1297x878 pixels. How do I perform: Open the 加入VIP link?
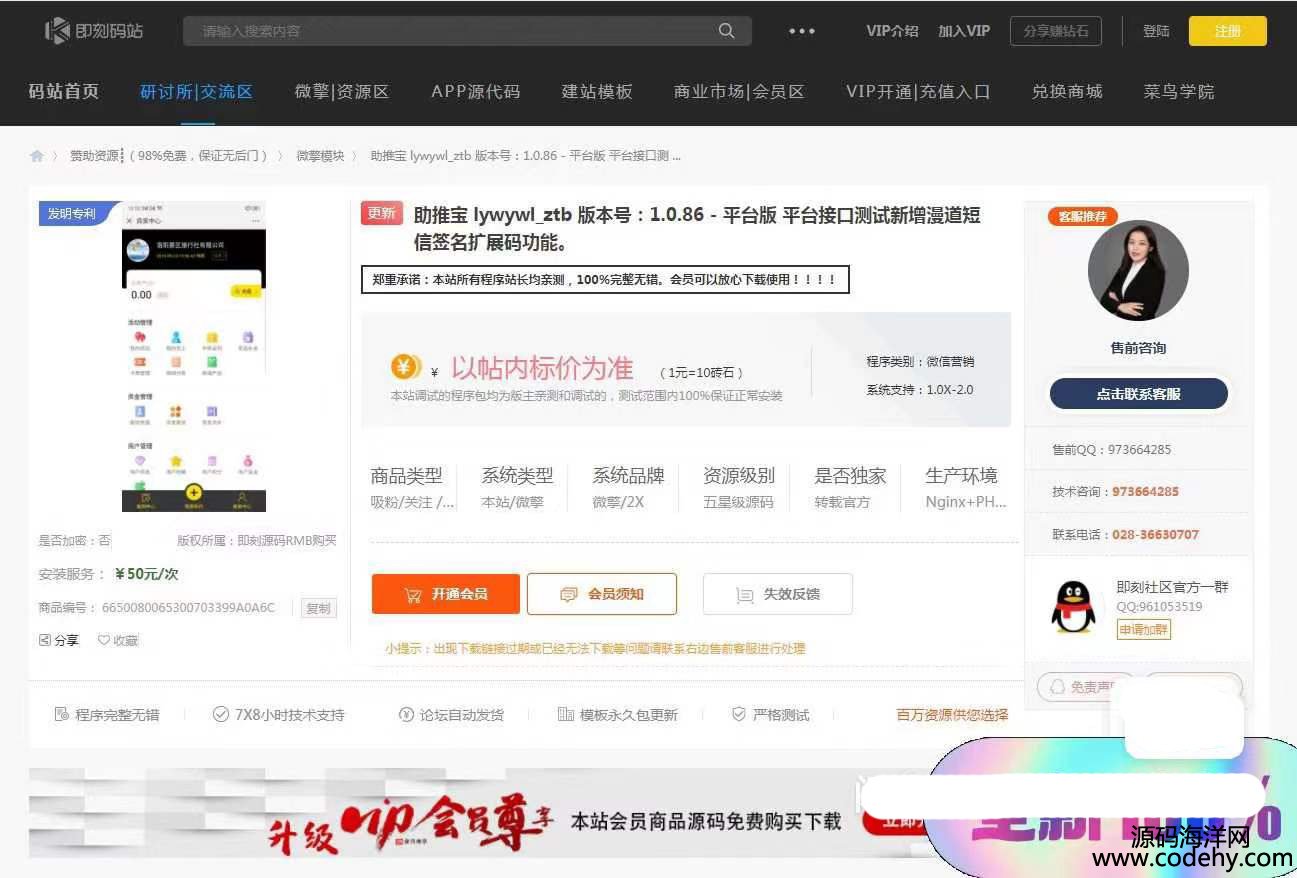[x=964, y=31]
